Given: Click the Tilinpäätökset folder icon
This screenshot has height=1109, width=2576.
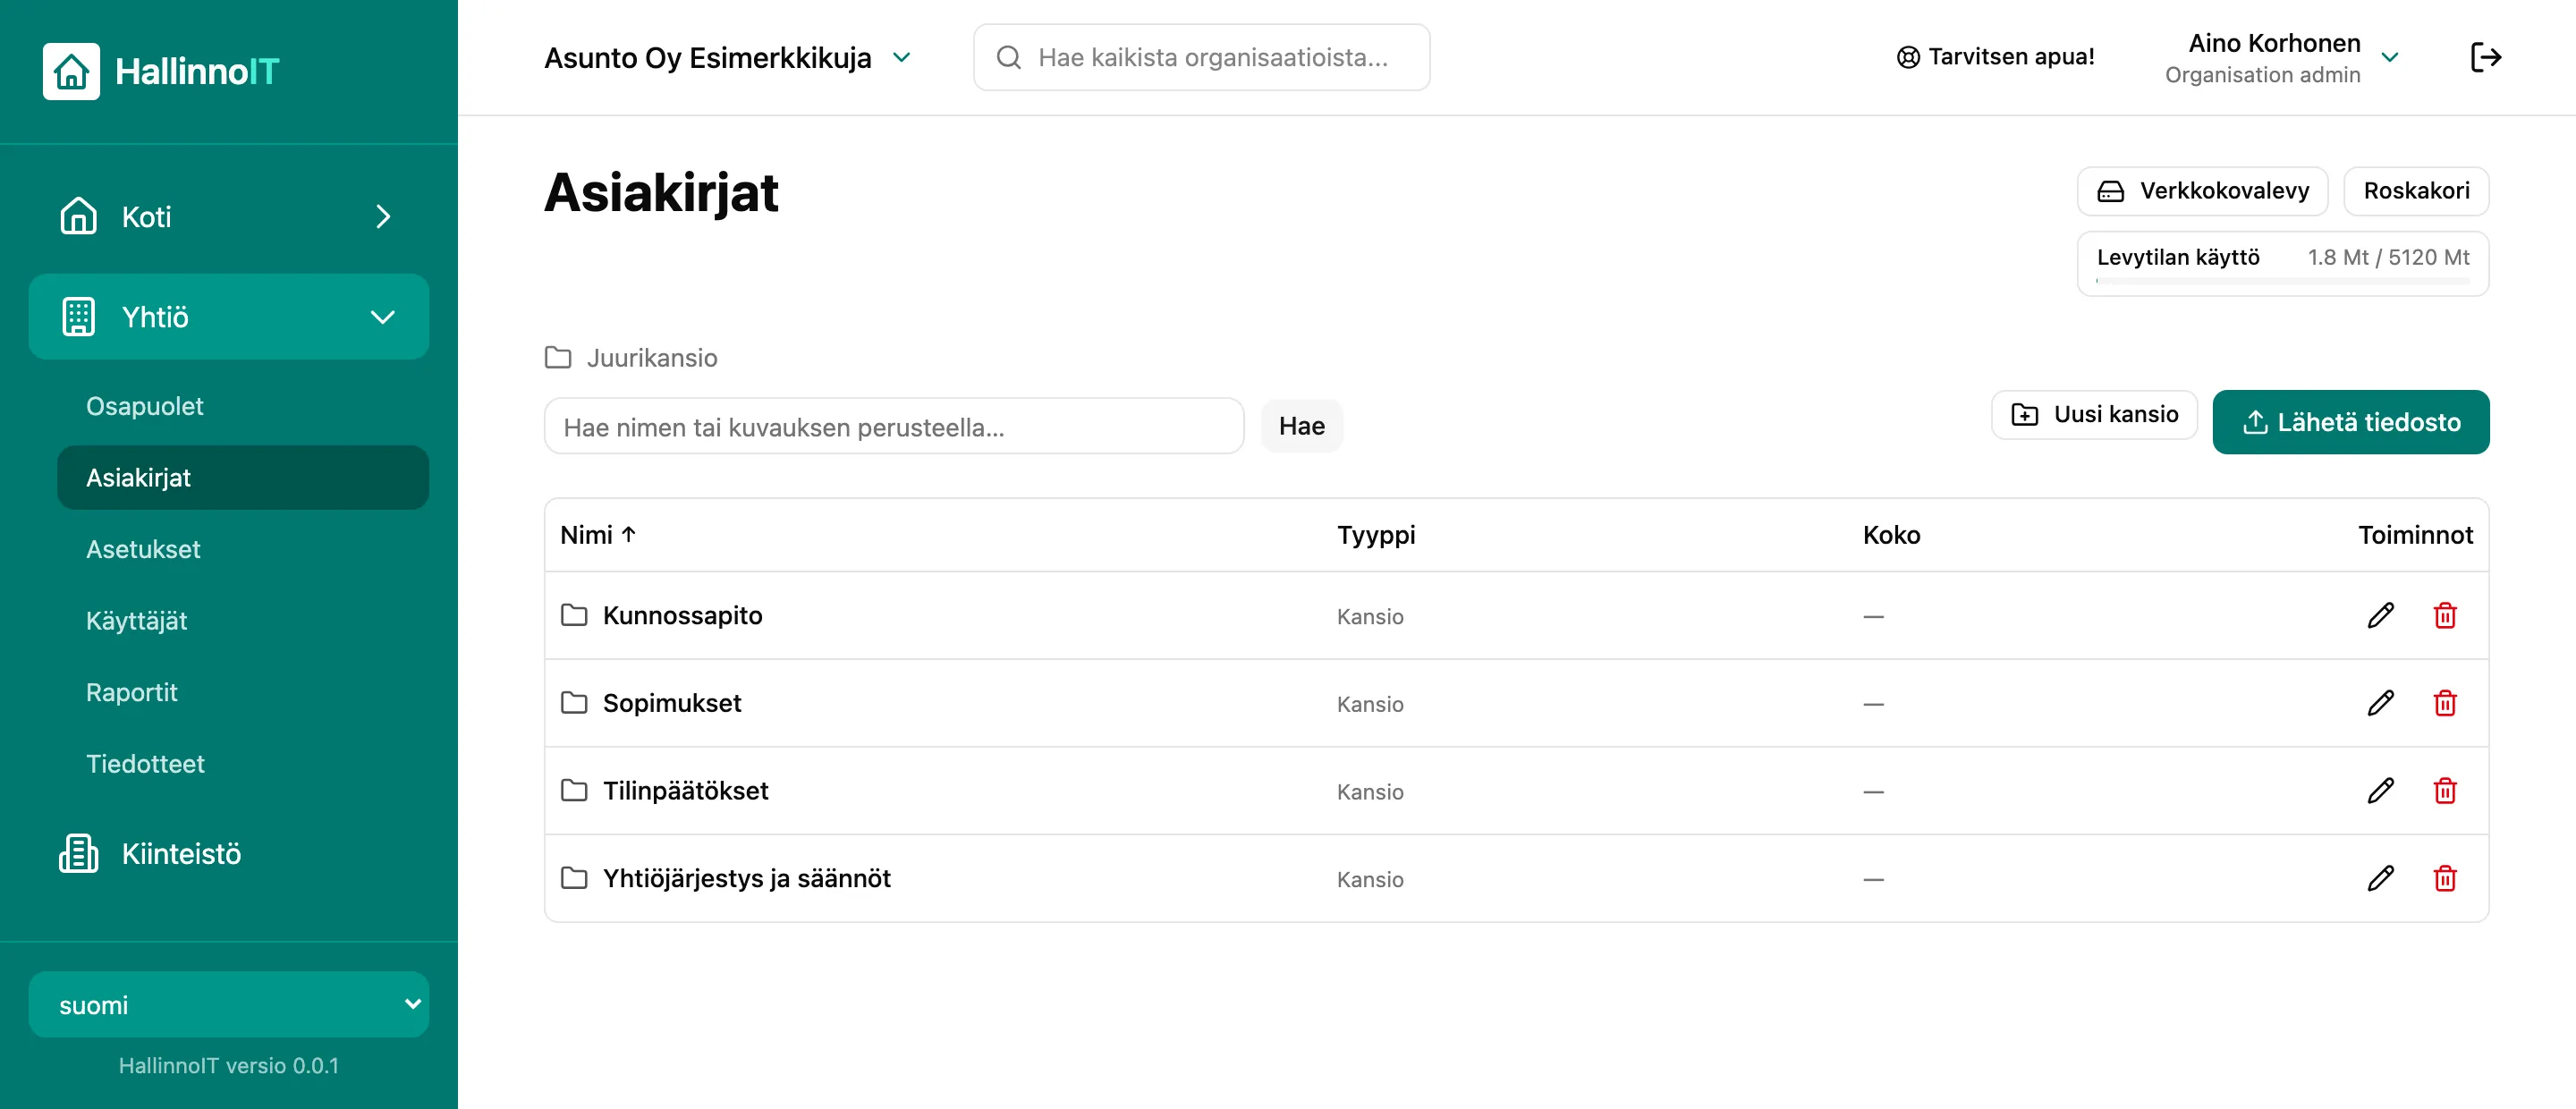Looking at the screenshot, I should pos(574,790).
